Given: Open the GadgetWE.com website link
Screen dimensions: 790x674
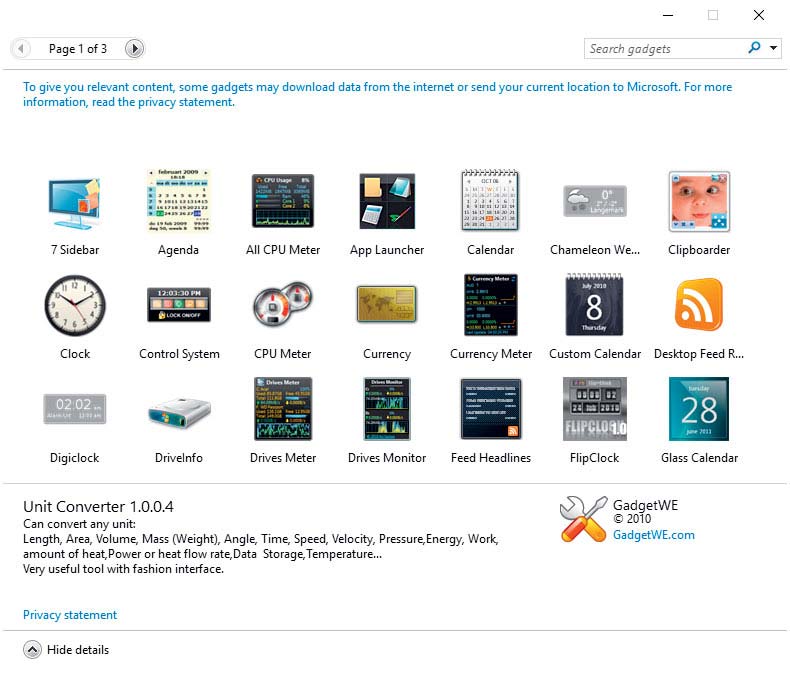Looking at the screenshot, I should pyautogui.click(x=653, y=535).
